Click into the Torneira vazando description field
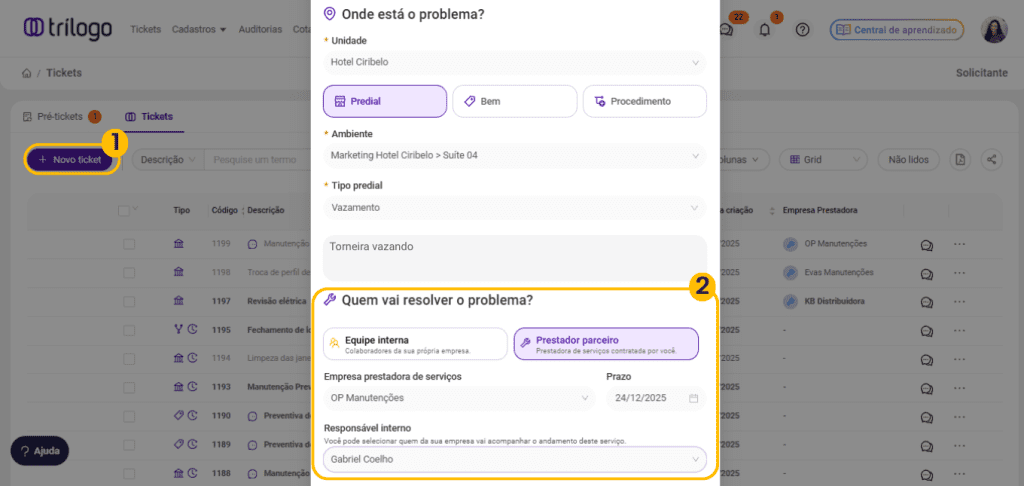The width and height of the screenshot is (1024, 486). (x=514, y=257)
